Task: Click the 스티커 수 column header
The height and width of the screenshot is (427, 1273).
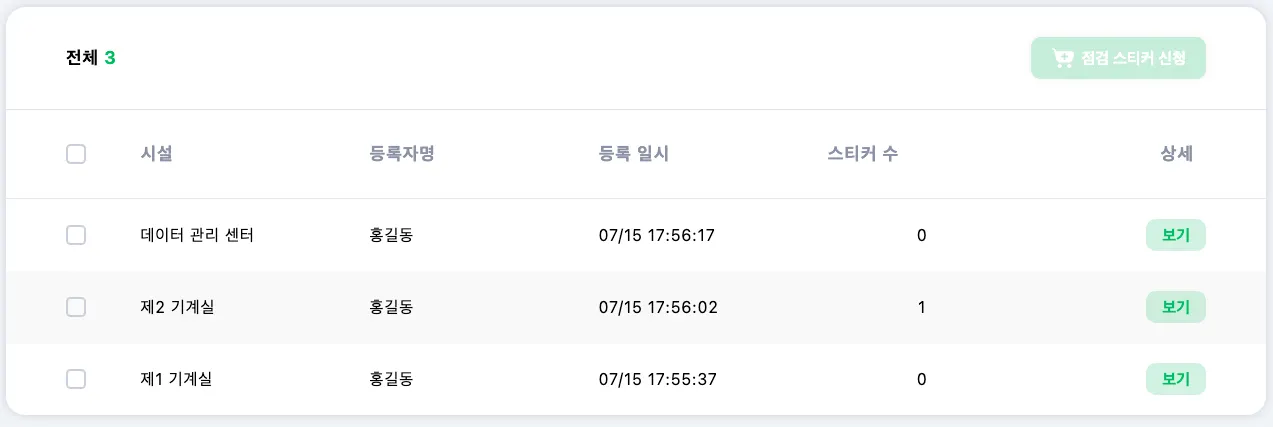Action: click(x=862, y=154)
